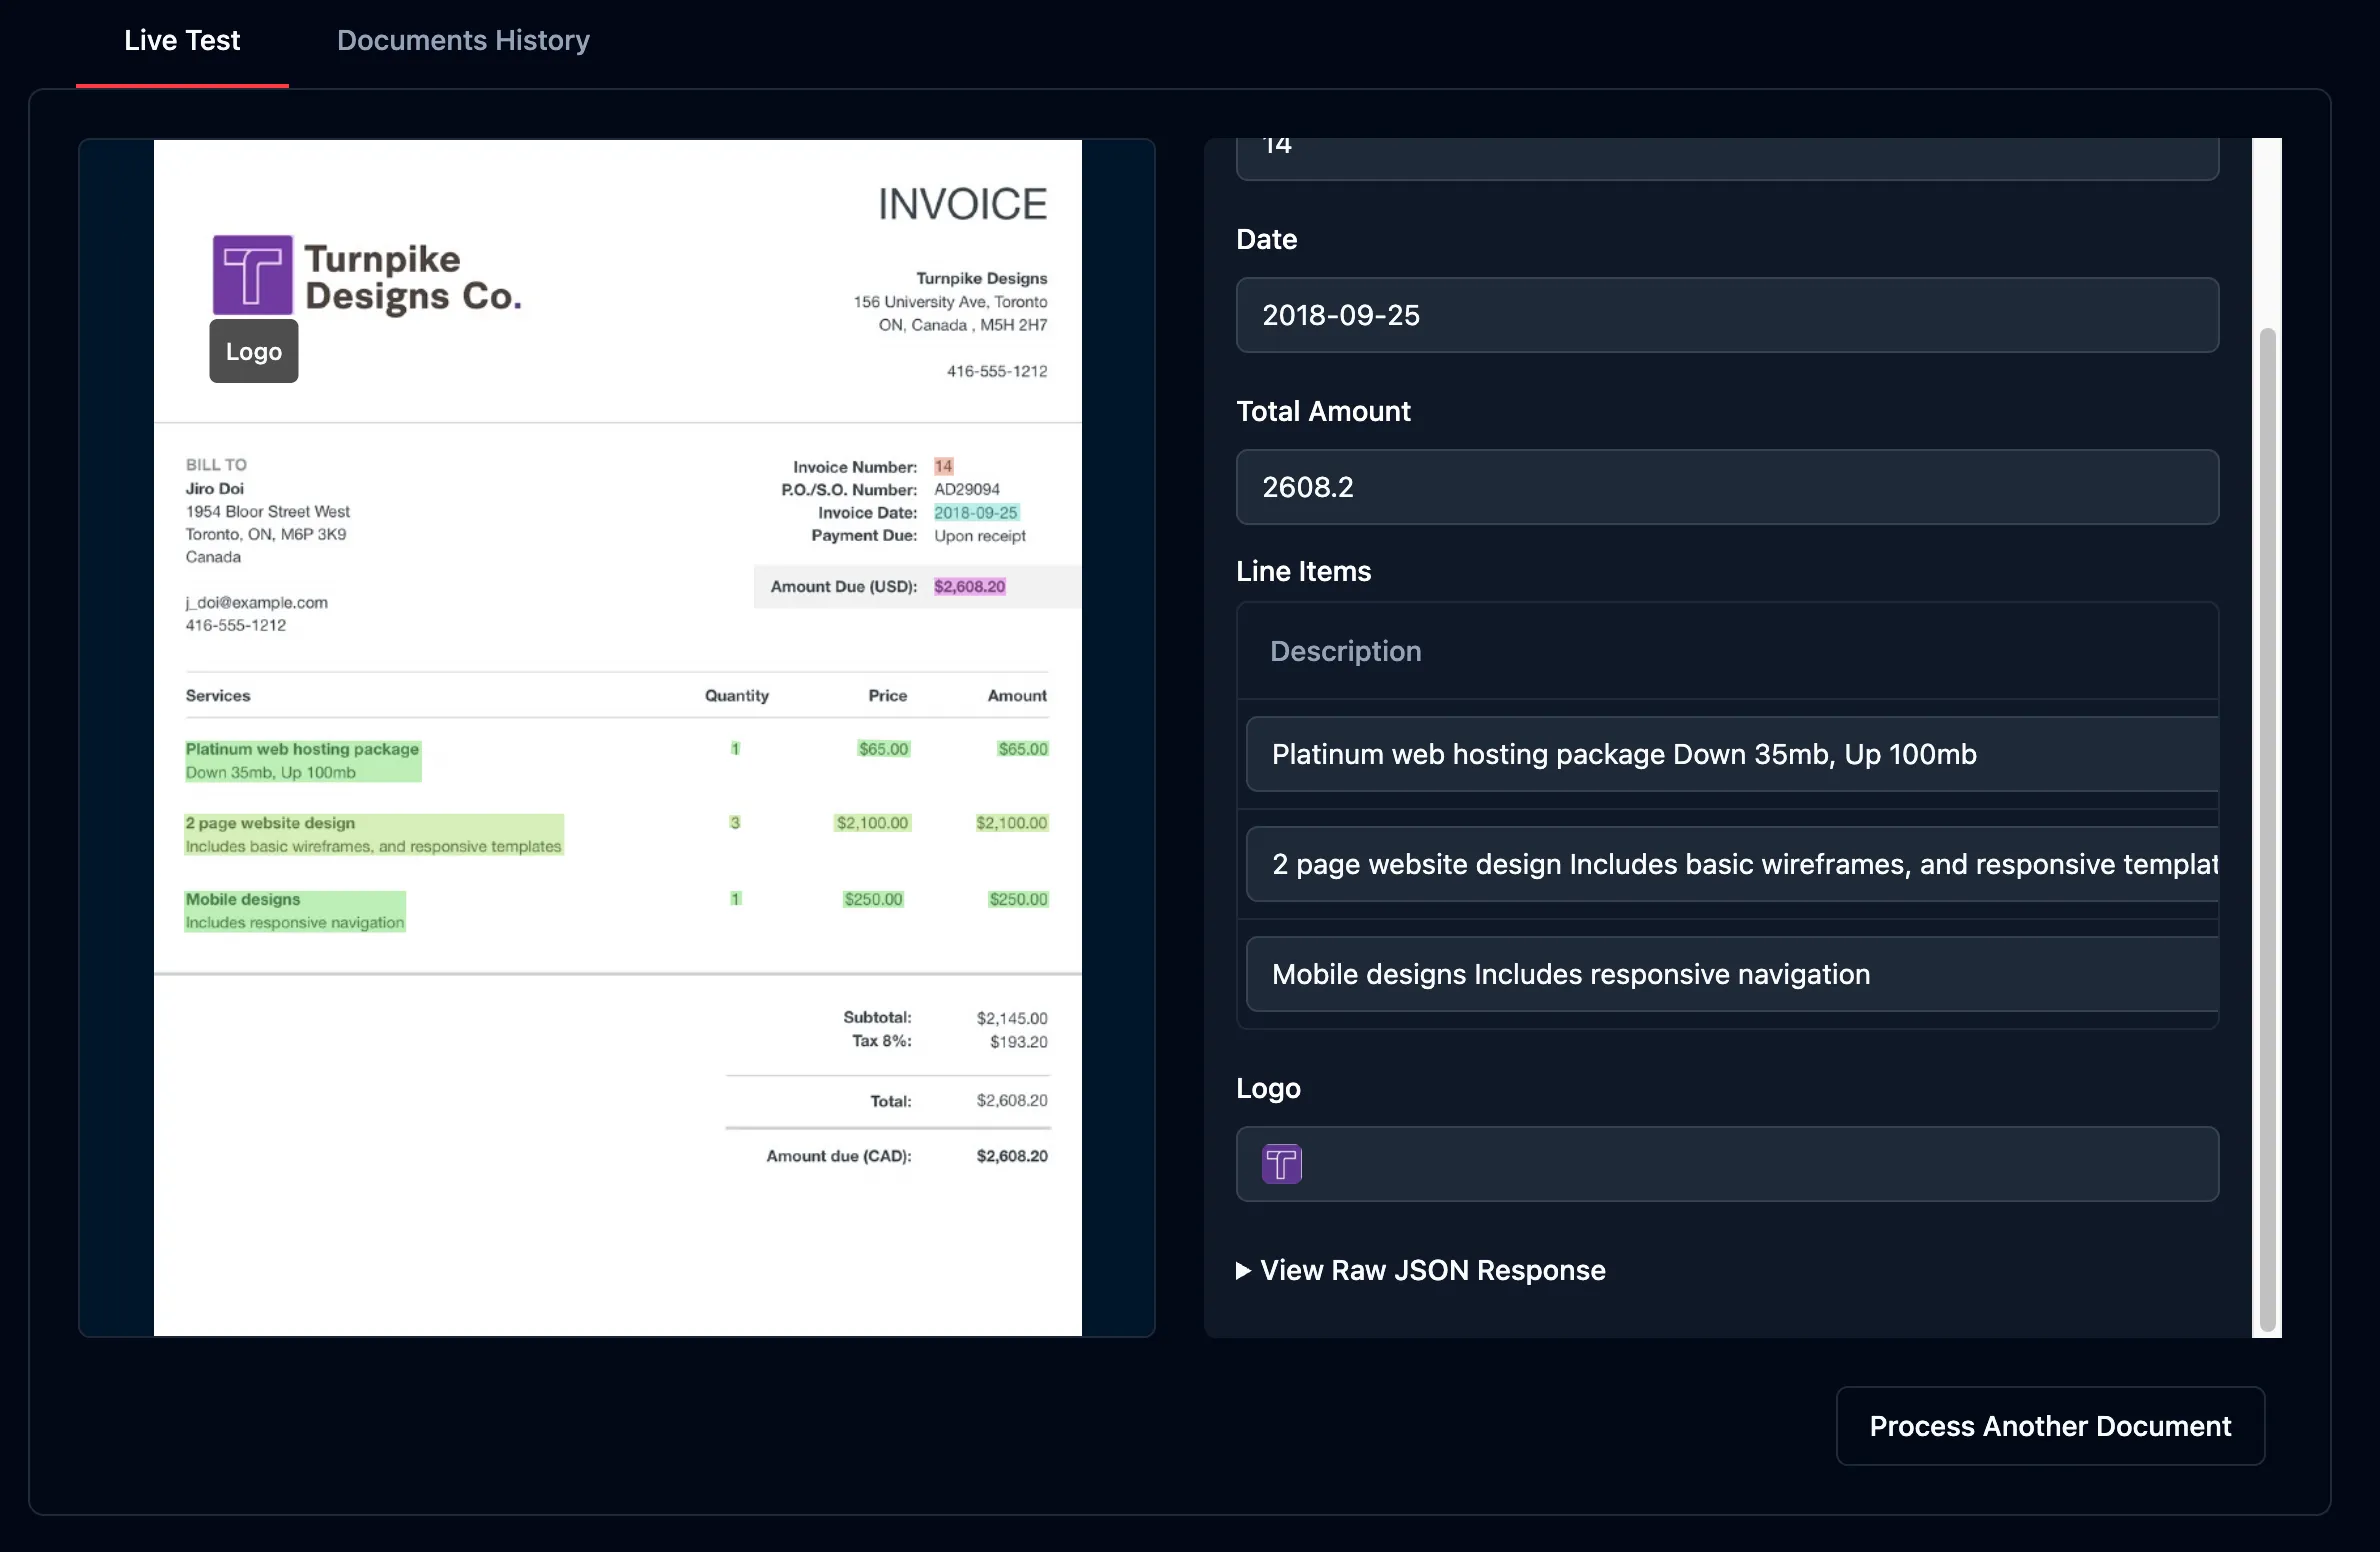Expand the View Raw JSON Response section

point(1420,1270)
